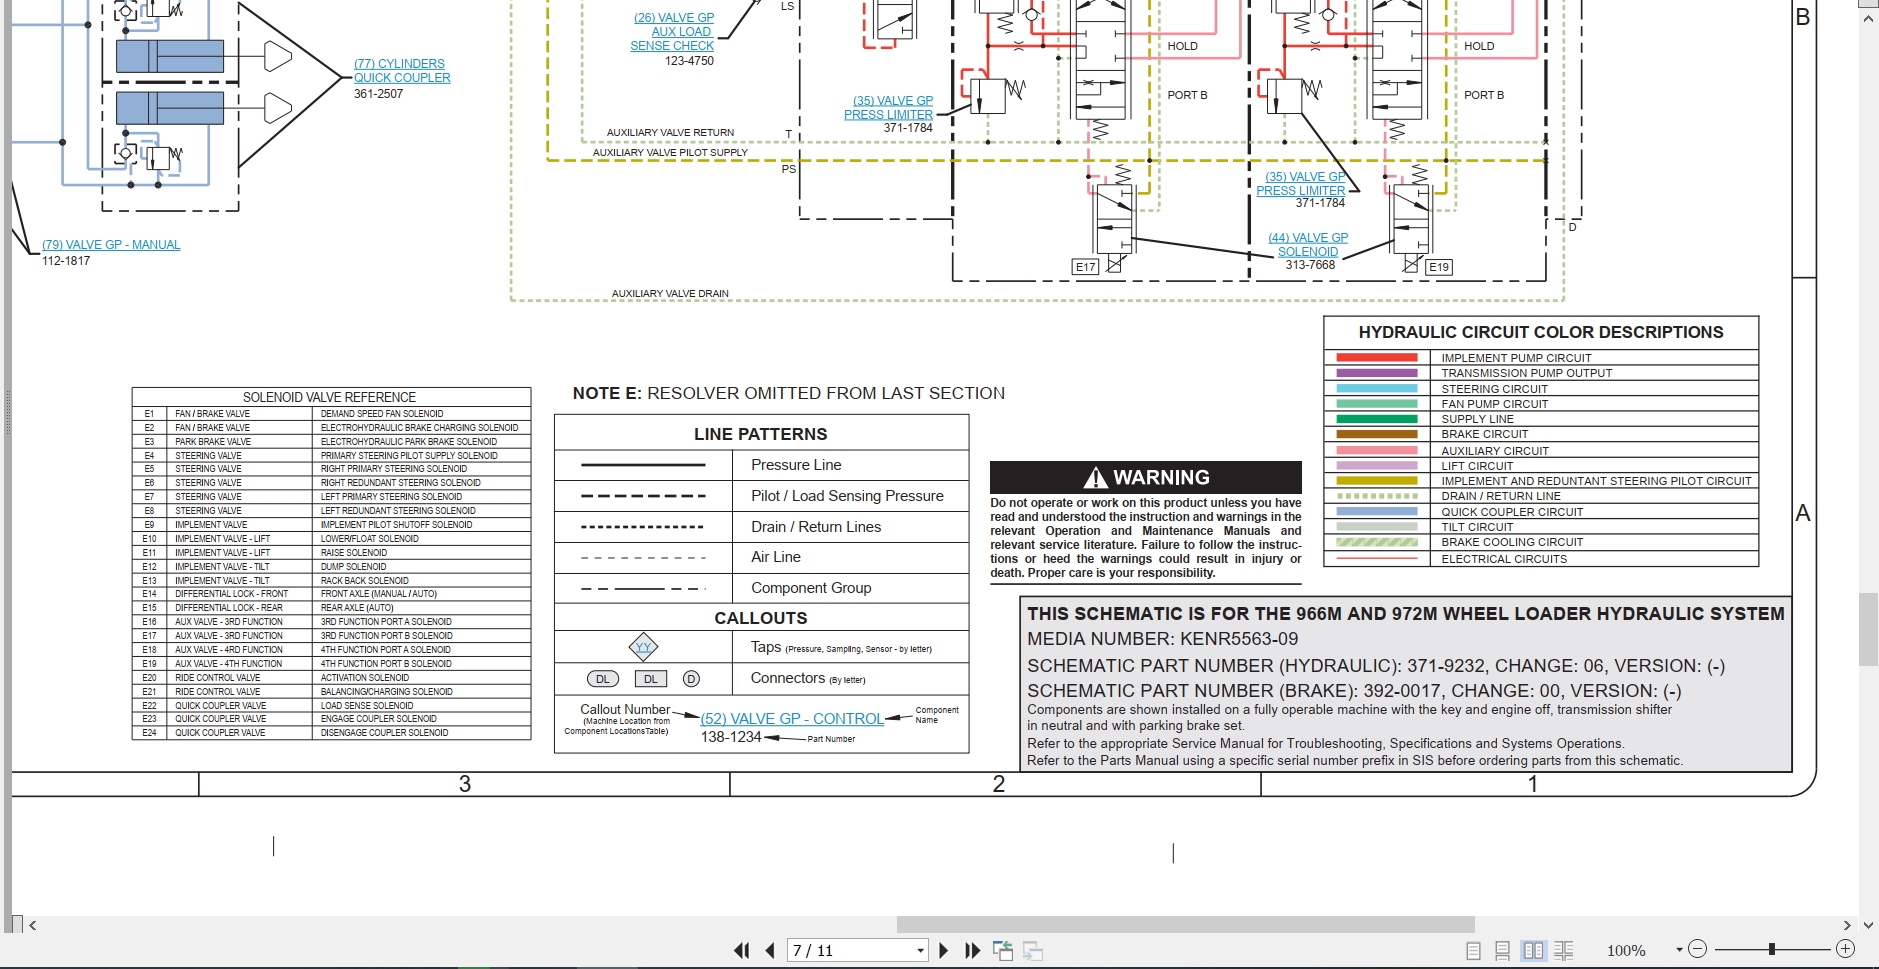Click horizontal scrollbar right arrow
Image resolution: width=1879 pixels, height=969 pixels.
(1847, 925)
